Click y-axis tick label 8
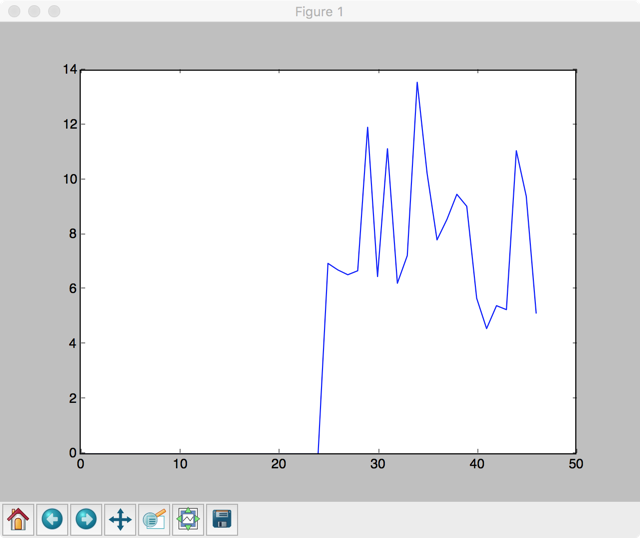Screen dimensions: 640x538 73,233
